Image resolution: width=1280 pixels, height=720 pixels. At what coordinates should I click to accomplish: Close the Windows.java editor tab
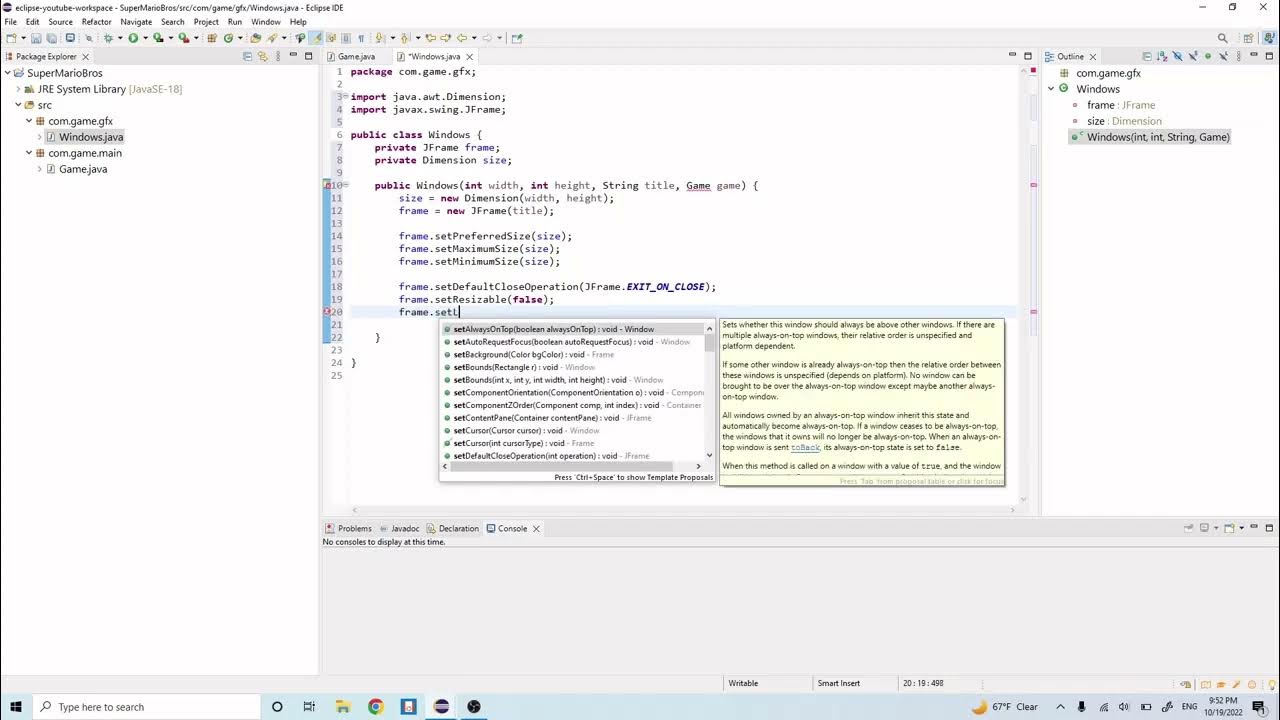tap(469, 57)
